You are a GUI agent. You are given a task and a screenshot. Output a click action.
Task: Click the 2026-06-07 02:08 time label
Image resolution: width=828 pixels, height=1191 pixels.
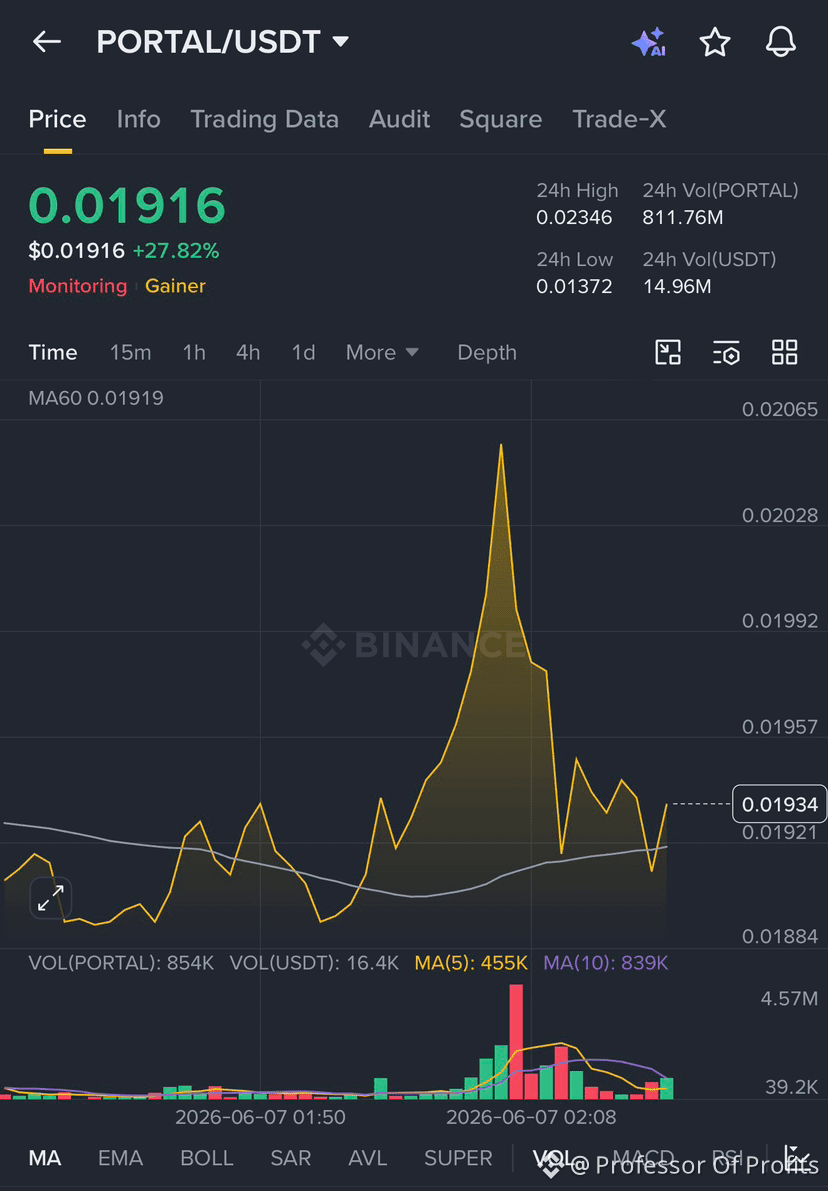tap(531, 1117)
